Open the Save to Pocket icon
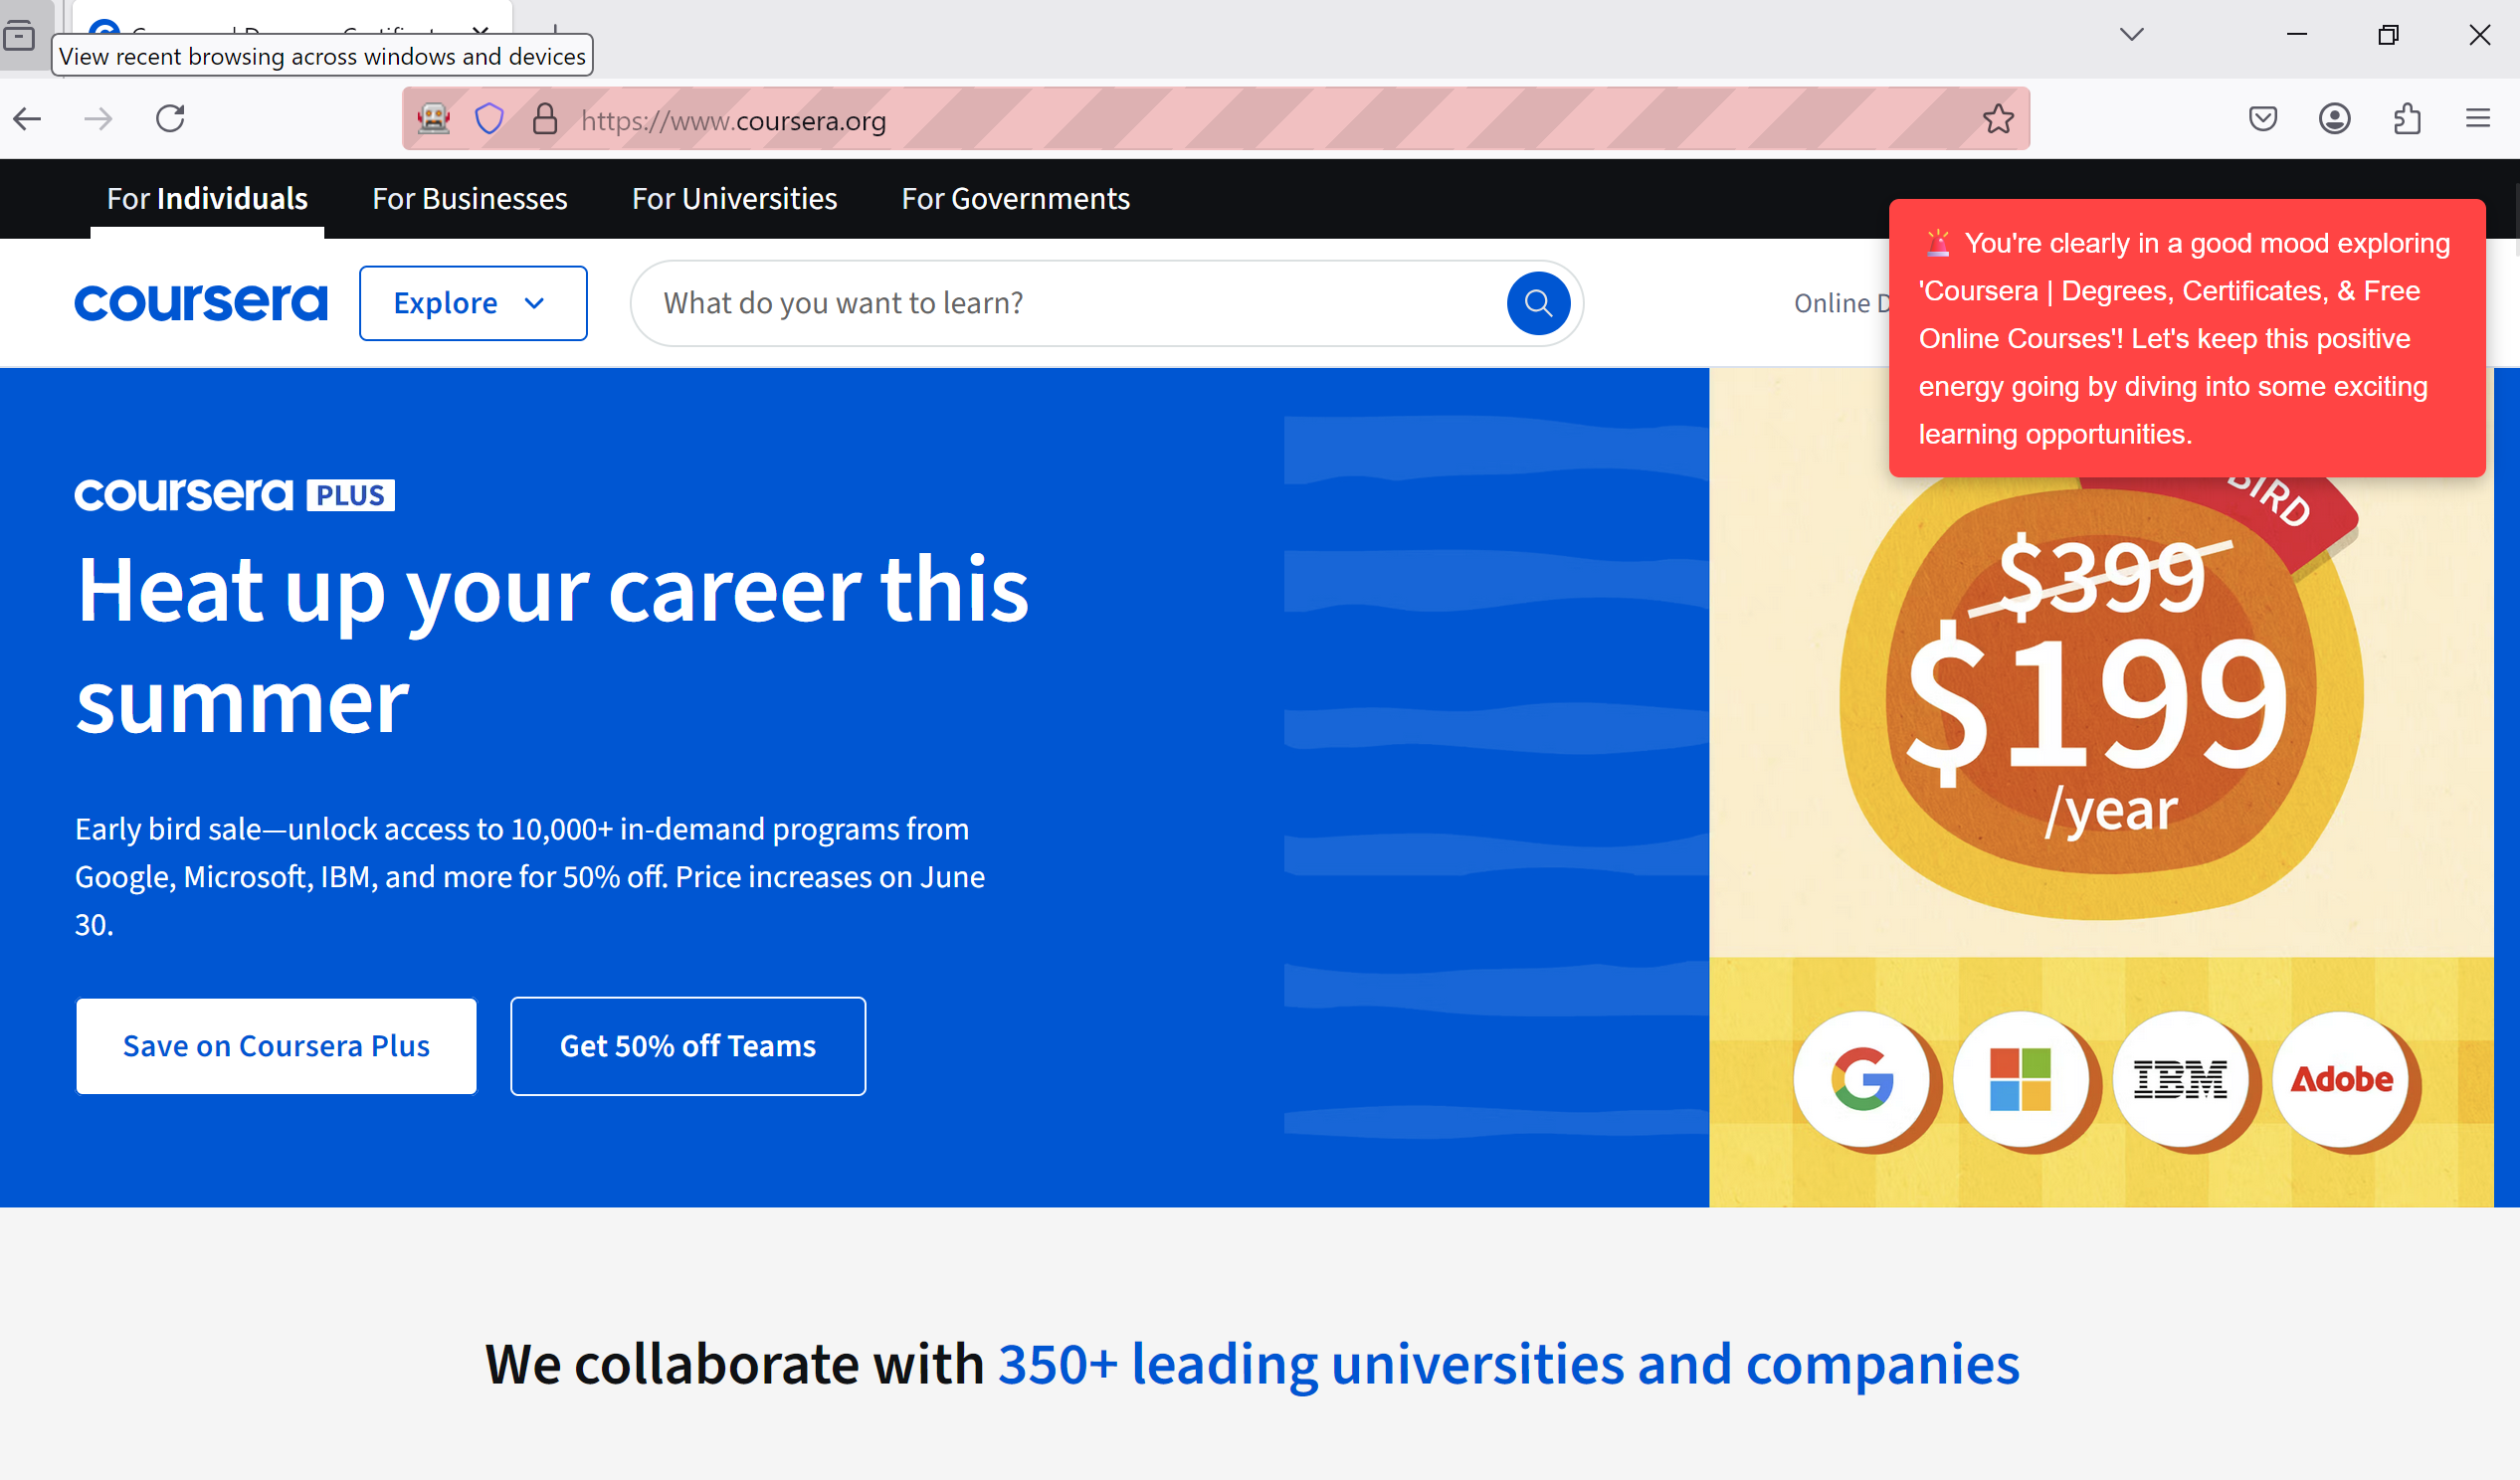The image size is (2520, 1480). 2262,119
